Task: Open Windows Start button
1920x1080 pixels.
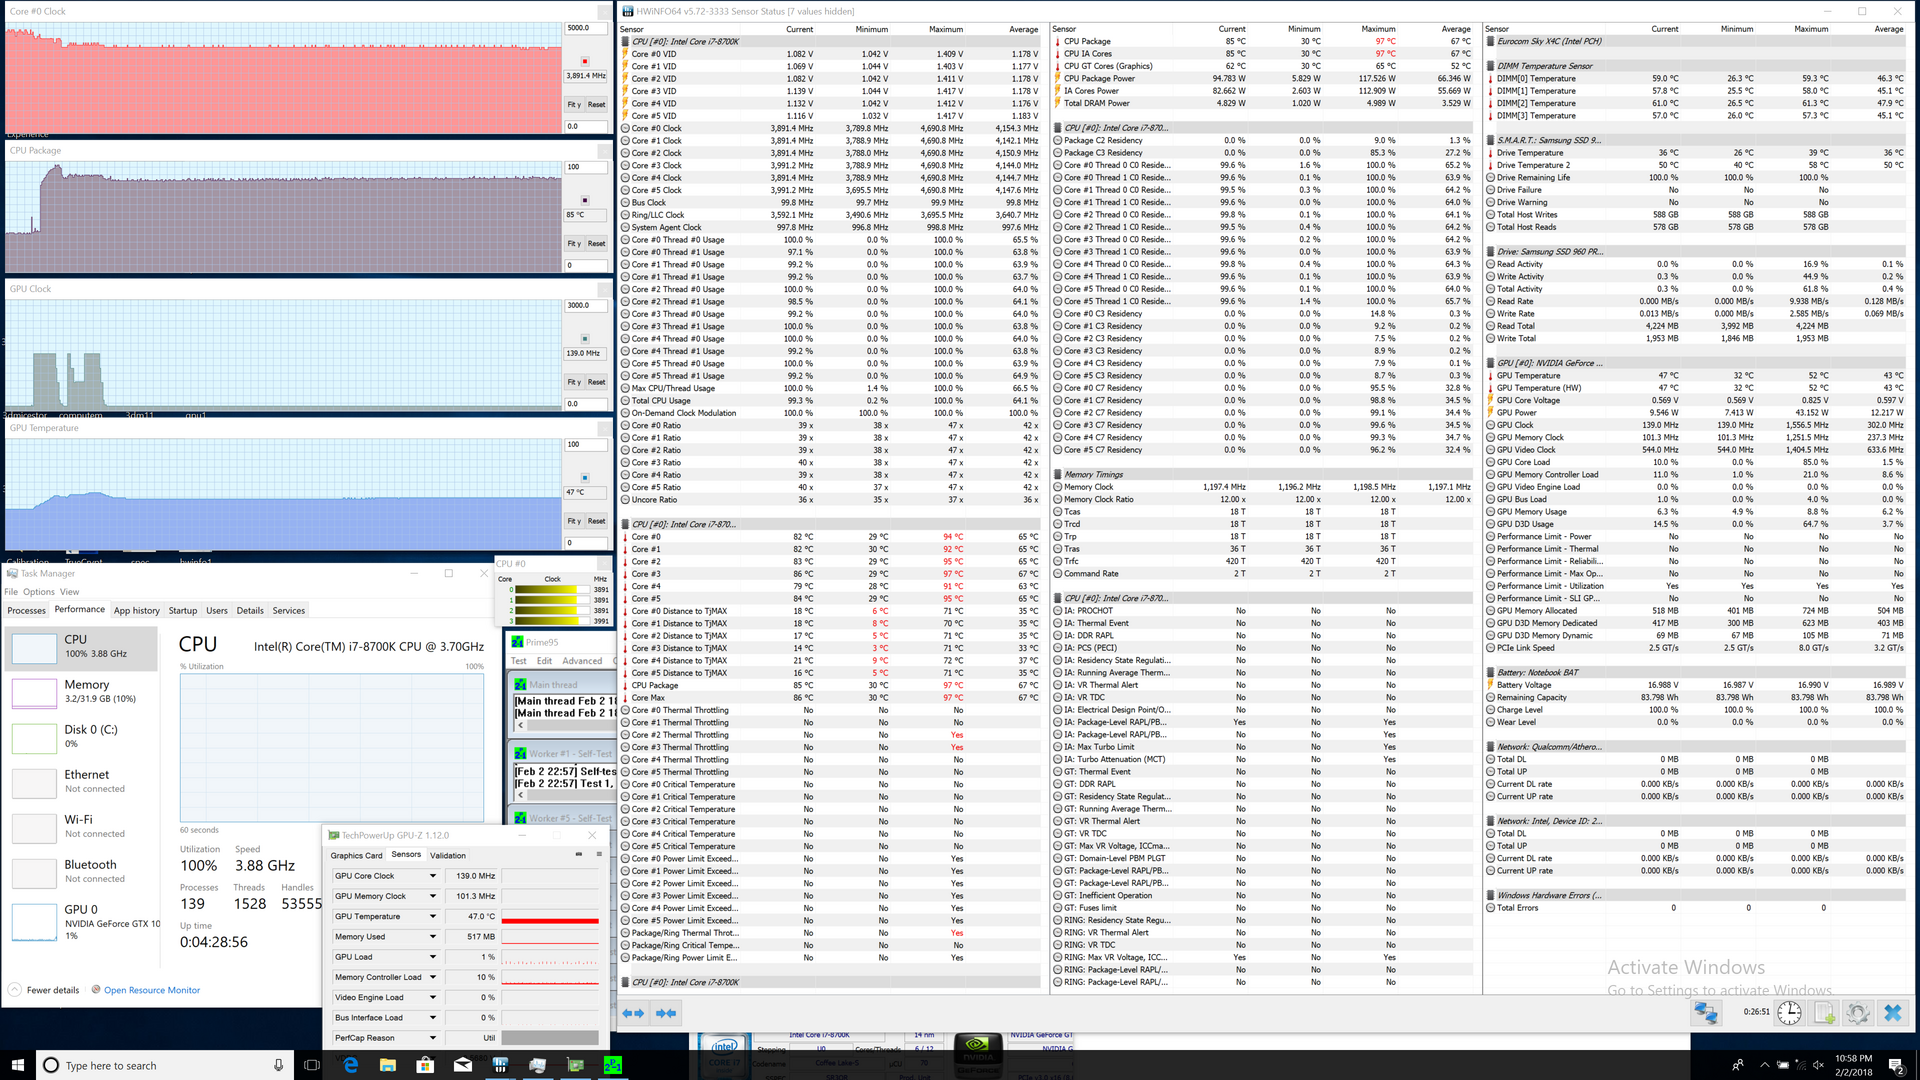Action: tap(17, 1065)
